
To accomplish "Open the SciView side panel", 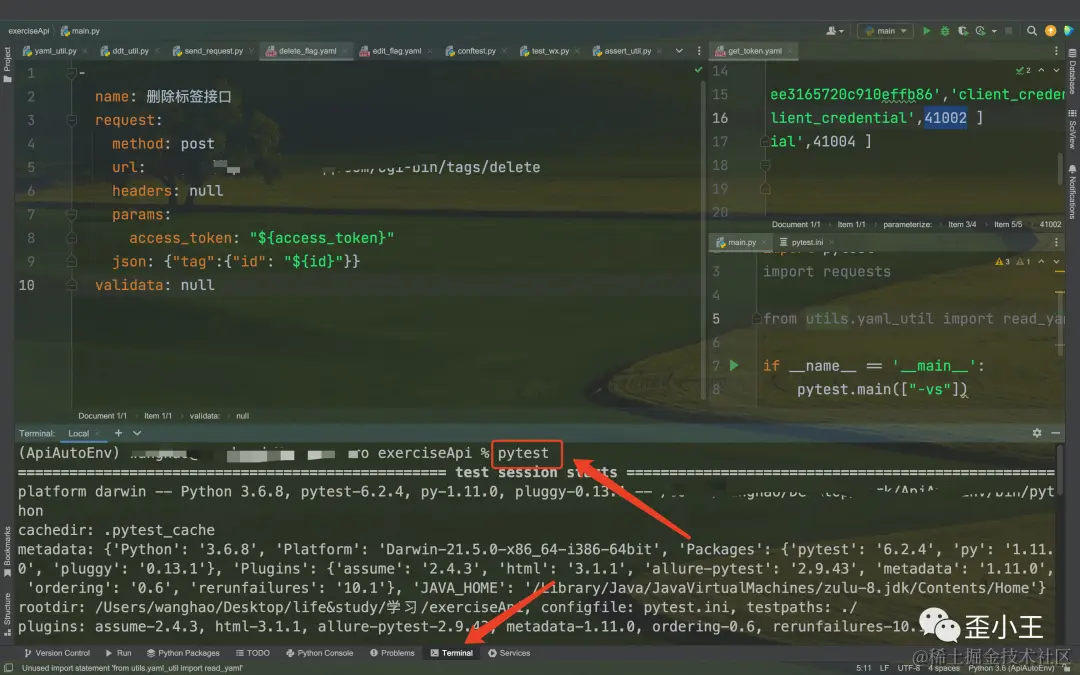I will click(1072, 129).
